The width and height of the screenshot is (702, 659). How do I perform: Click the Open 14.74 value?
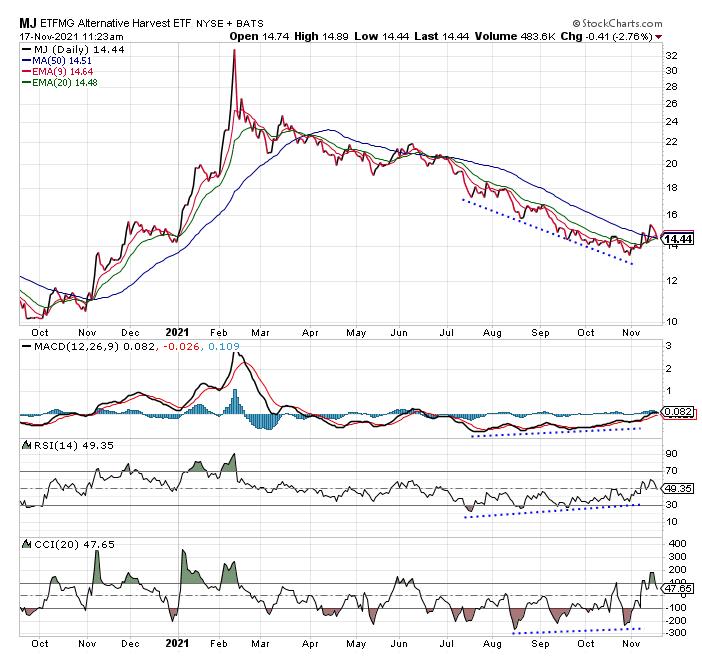pyautogui.click(x=259, y=37)
